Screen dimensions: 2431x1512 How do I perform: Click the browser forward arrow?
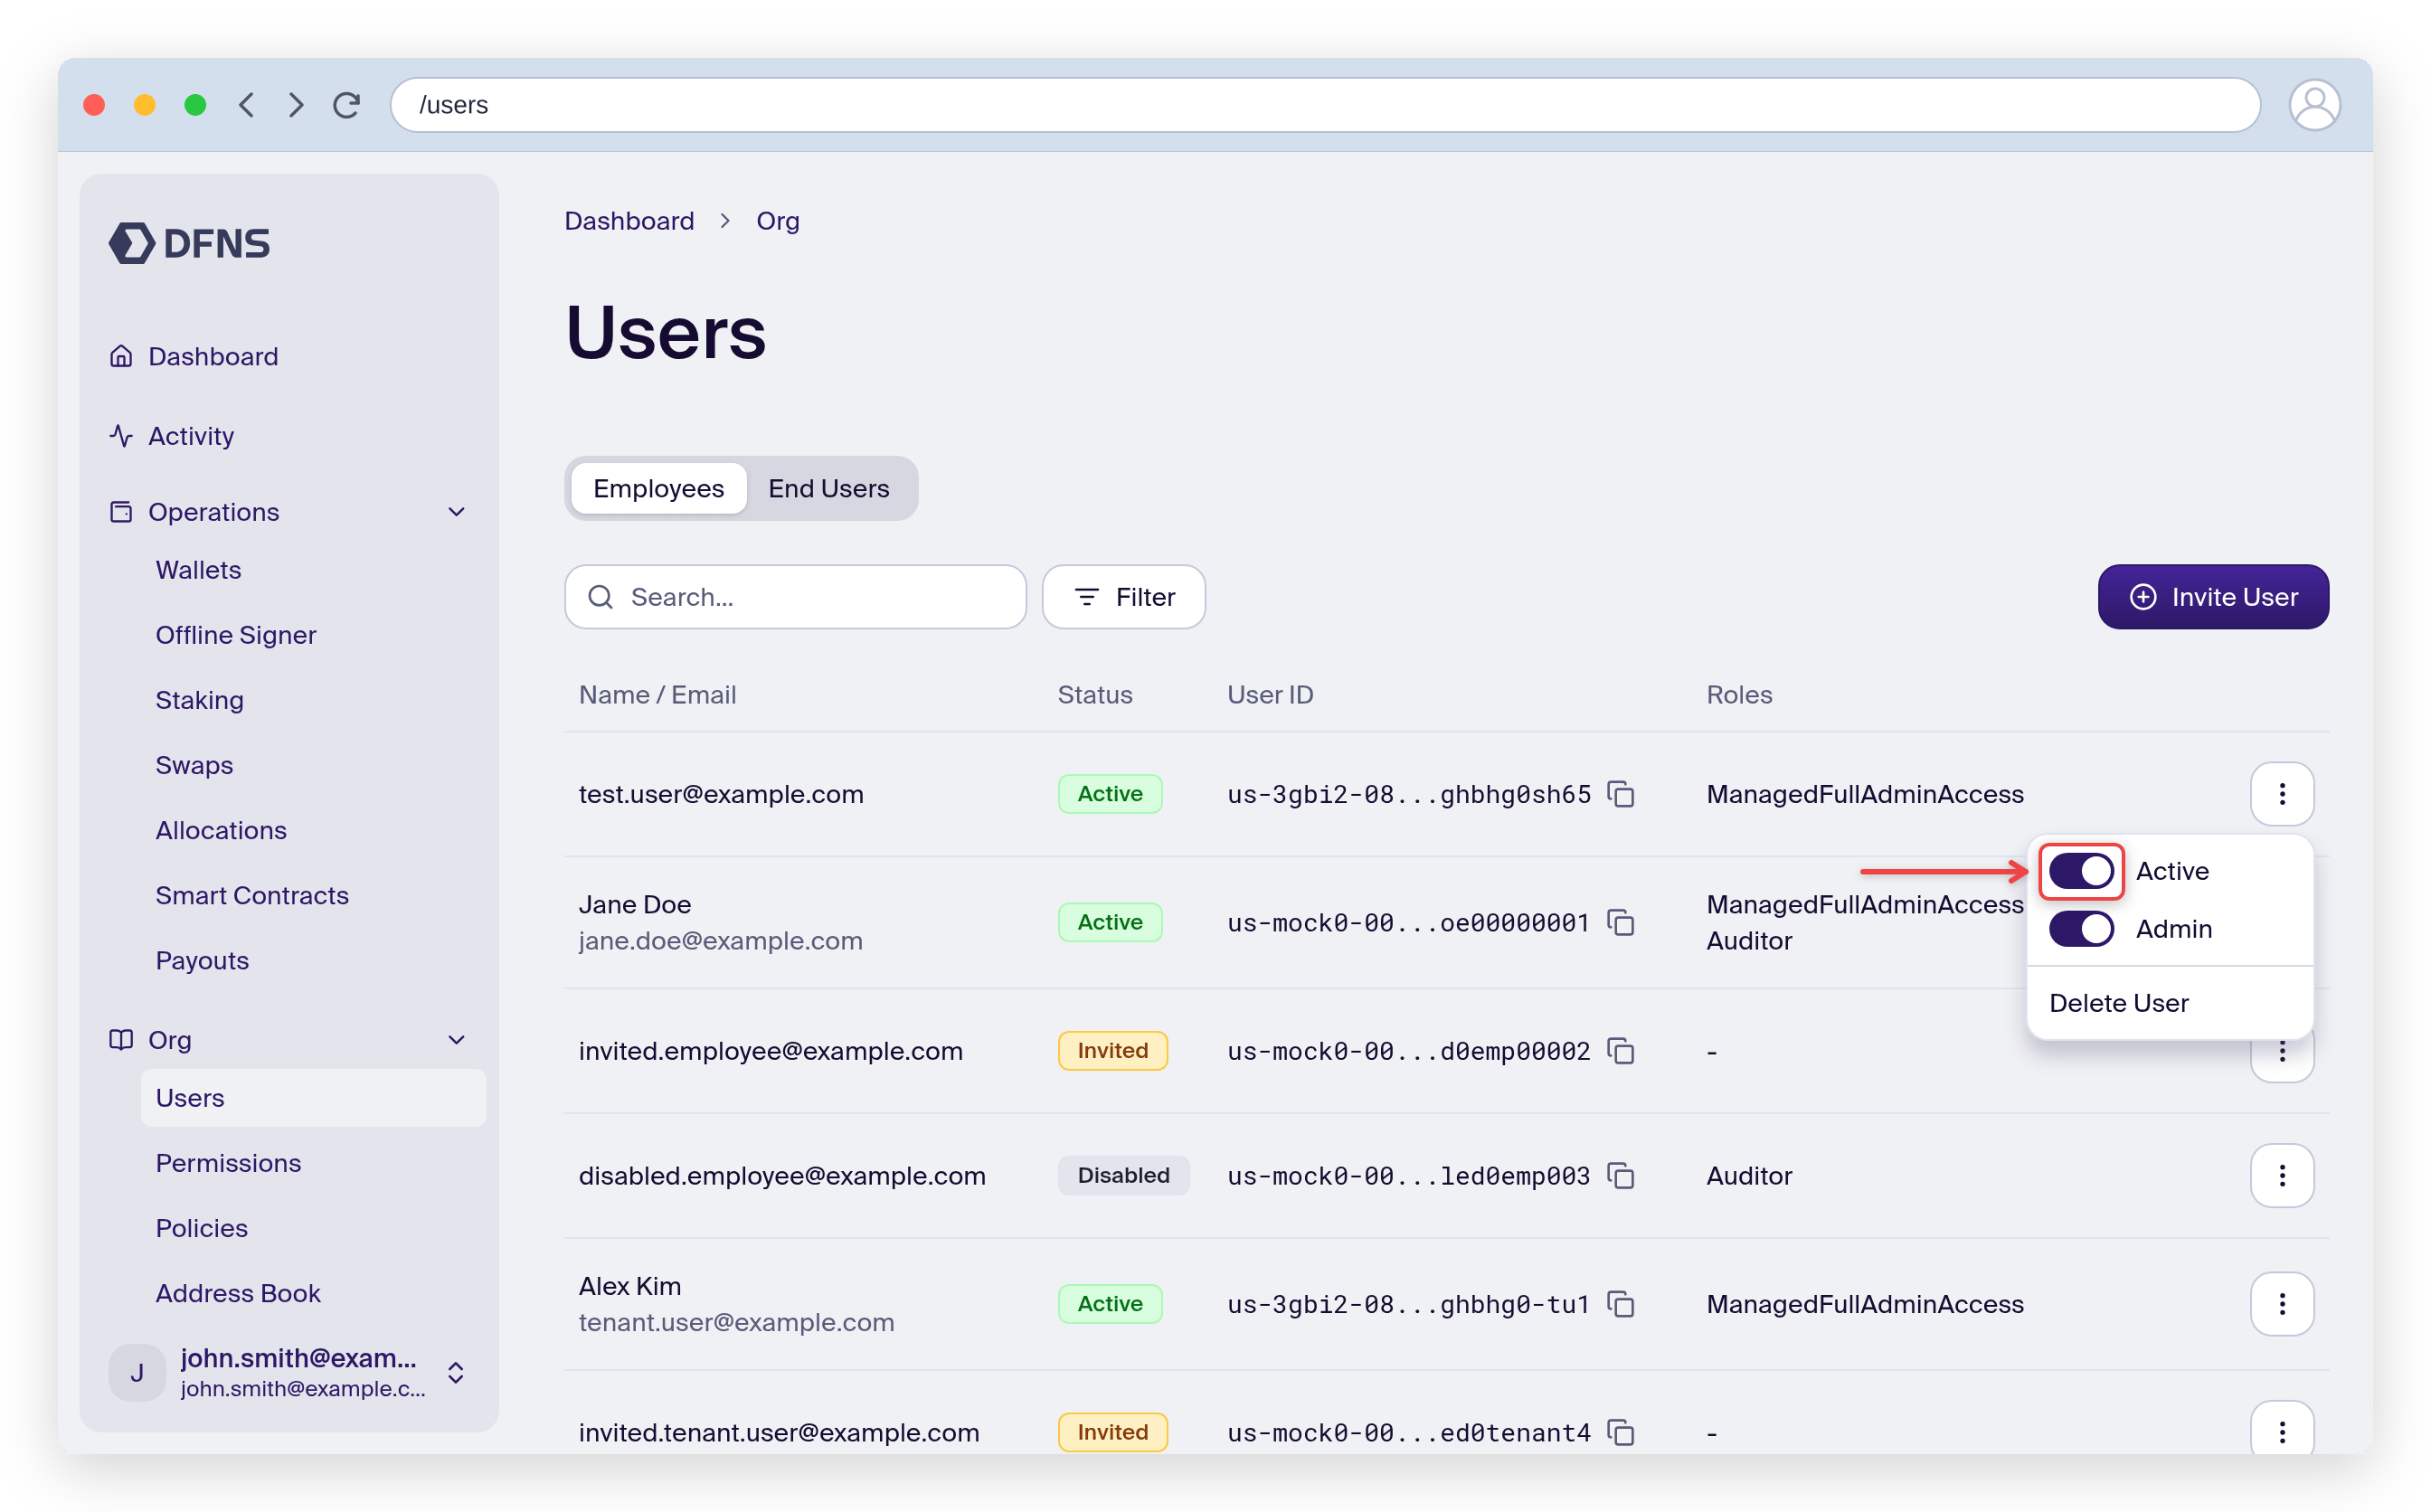click(x=295, y=105)
